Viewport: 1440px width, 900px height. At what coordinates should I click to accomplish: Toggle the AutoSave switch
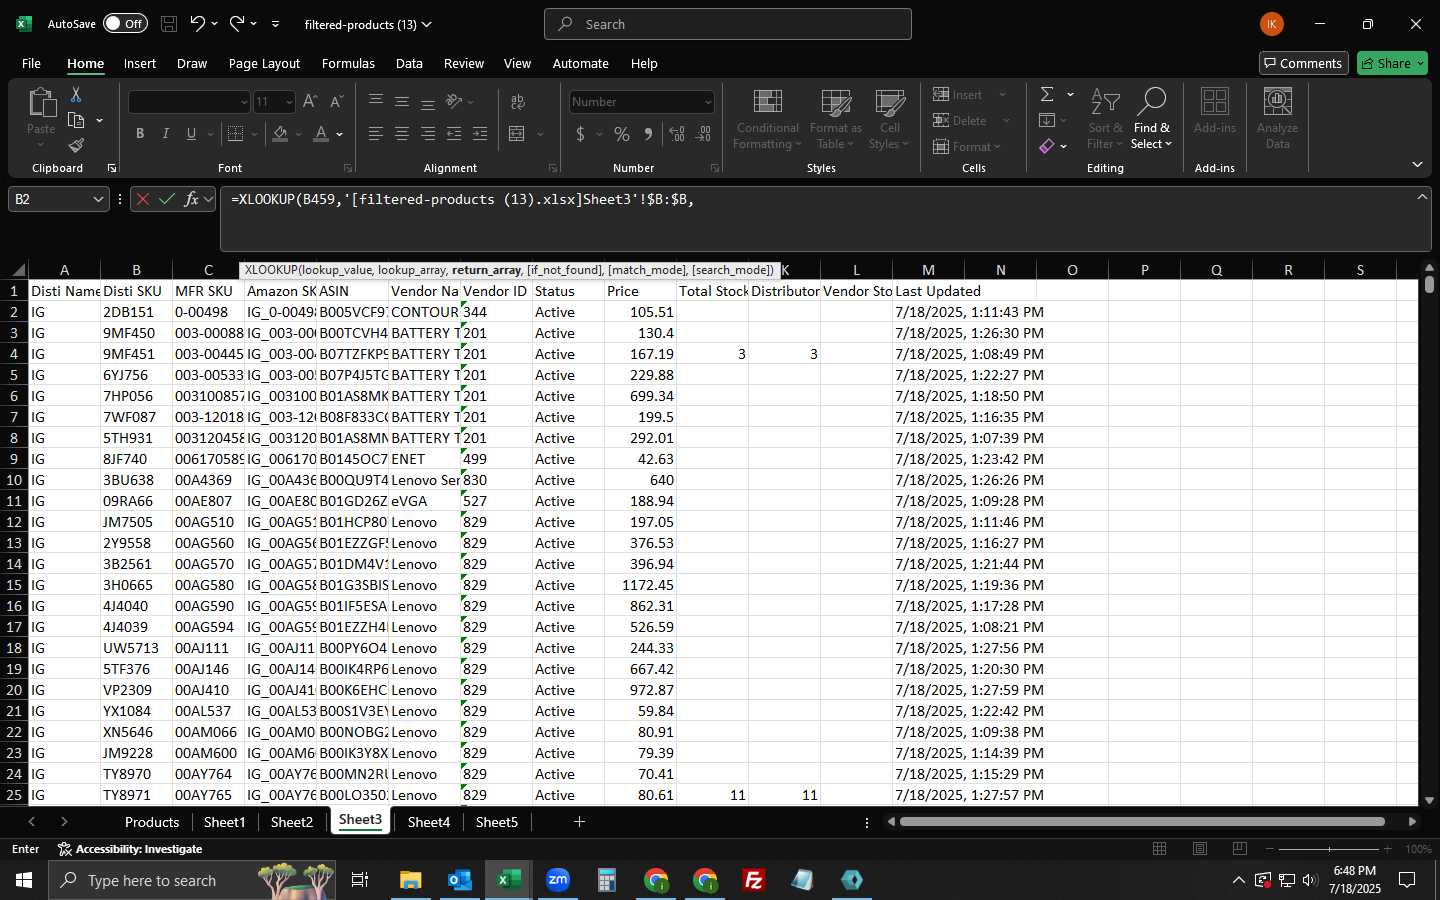click(x=125, y=24)
